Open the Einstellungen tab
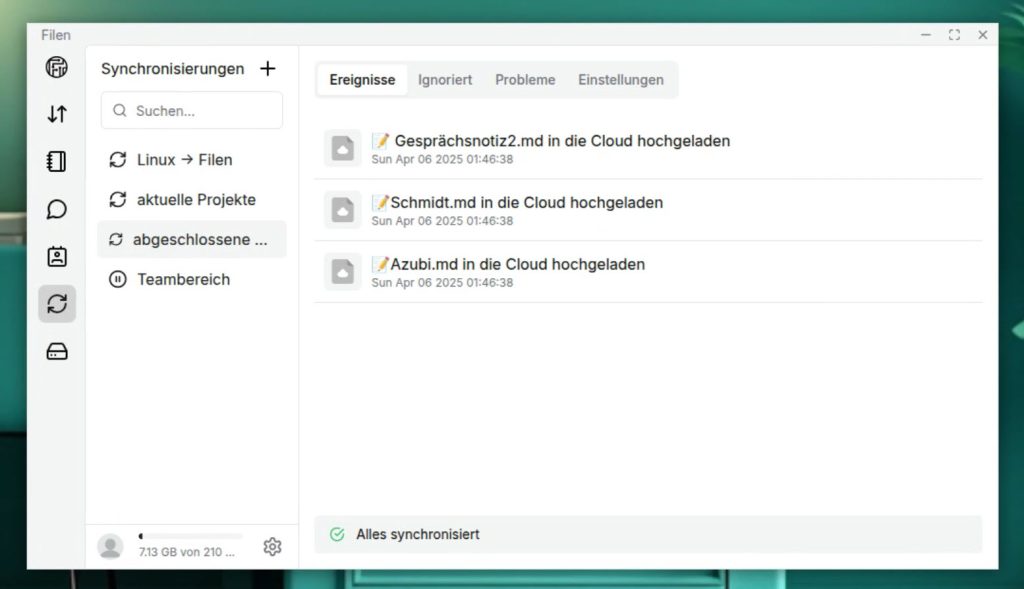 point(620,80)
